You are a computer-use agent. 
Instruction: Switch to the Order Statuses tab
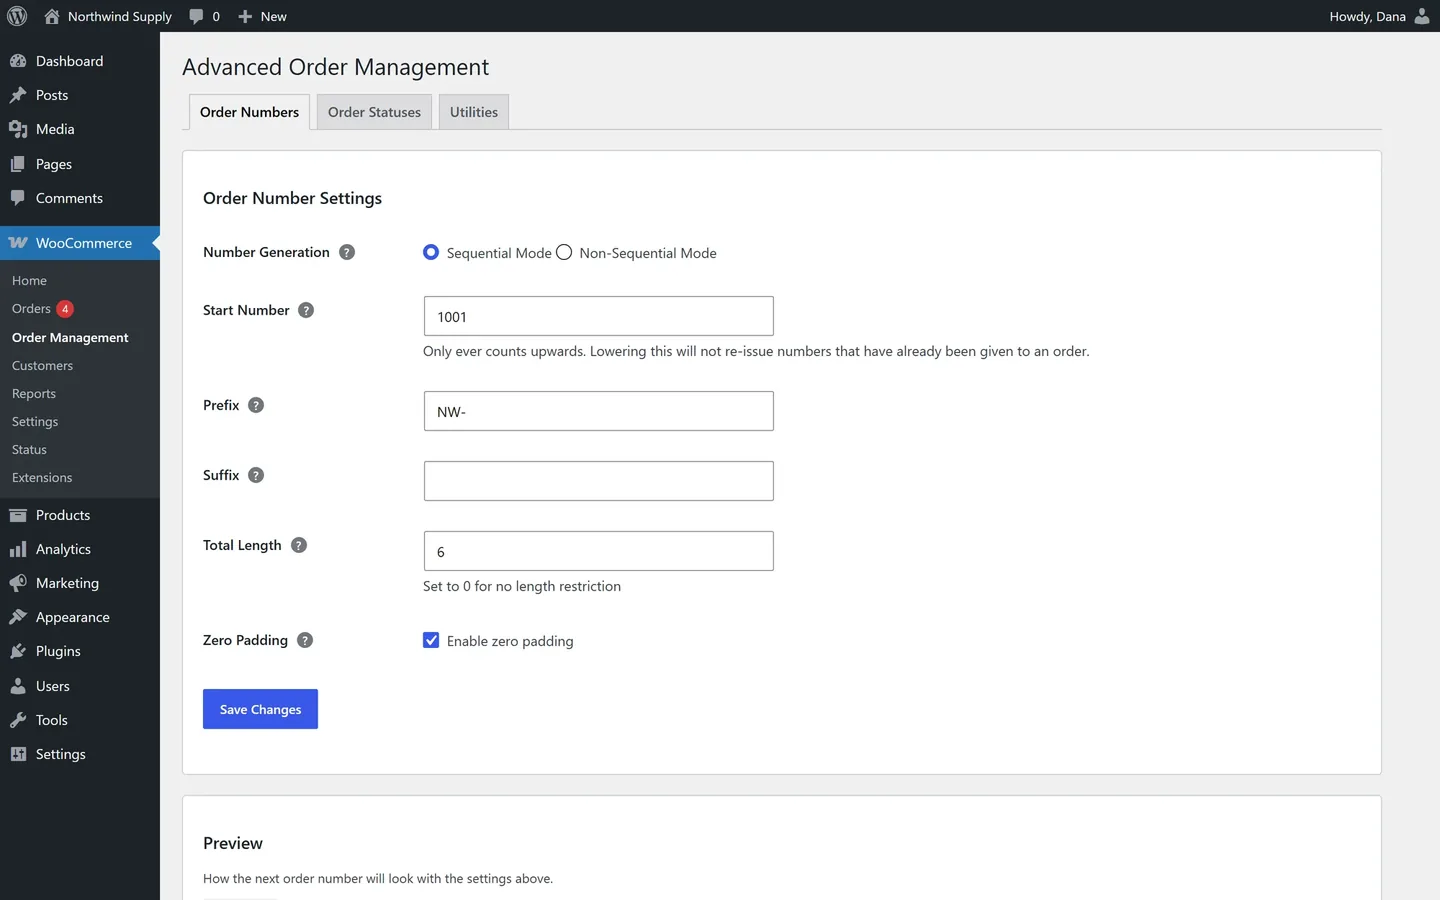pos(374,112)
